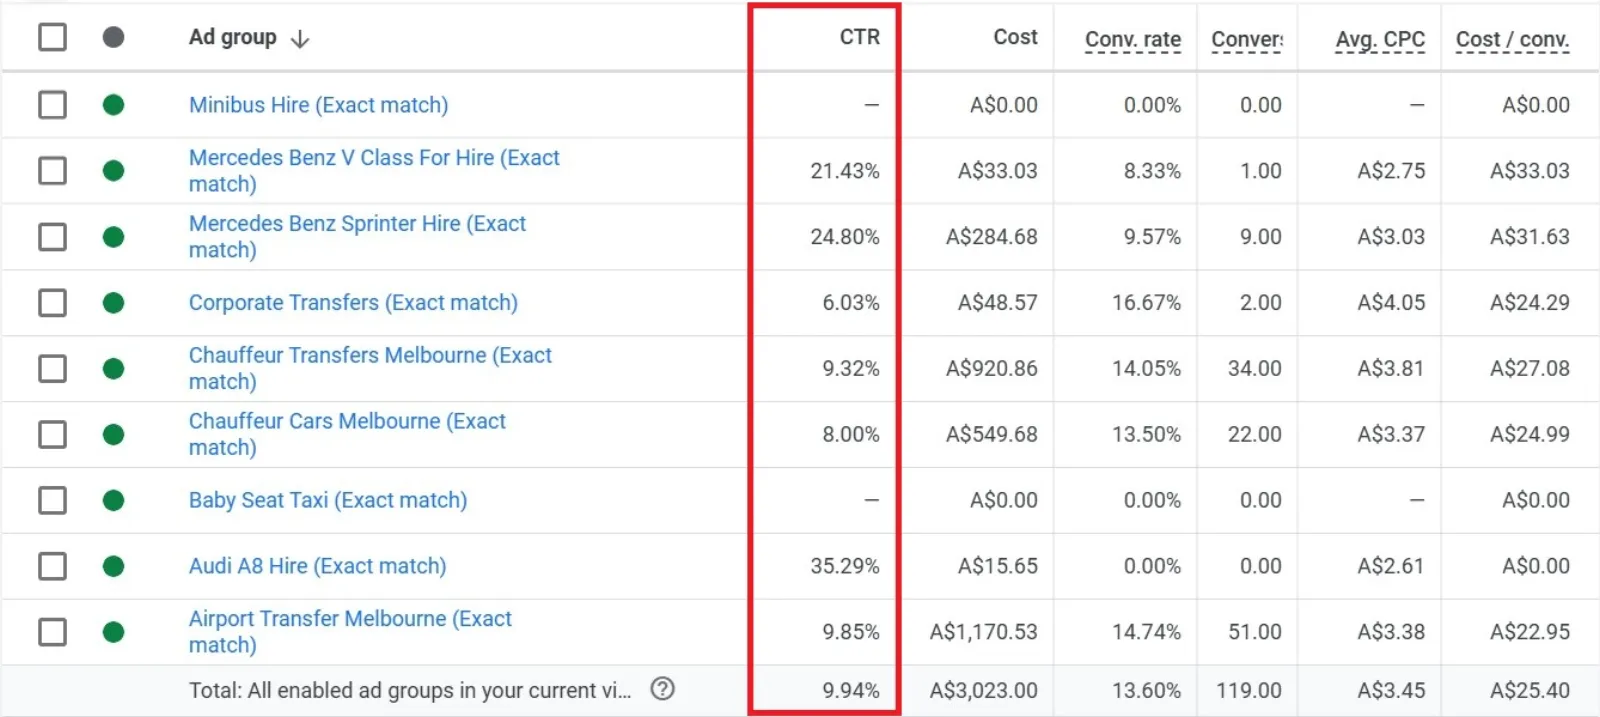Tick the Mercedes Benz Sprinter Hire checkbox
Image resolution: width=1600 pixels, height=717 pixels.
(52, 237)
